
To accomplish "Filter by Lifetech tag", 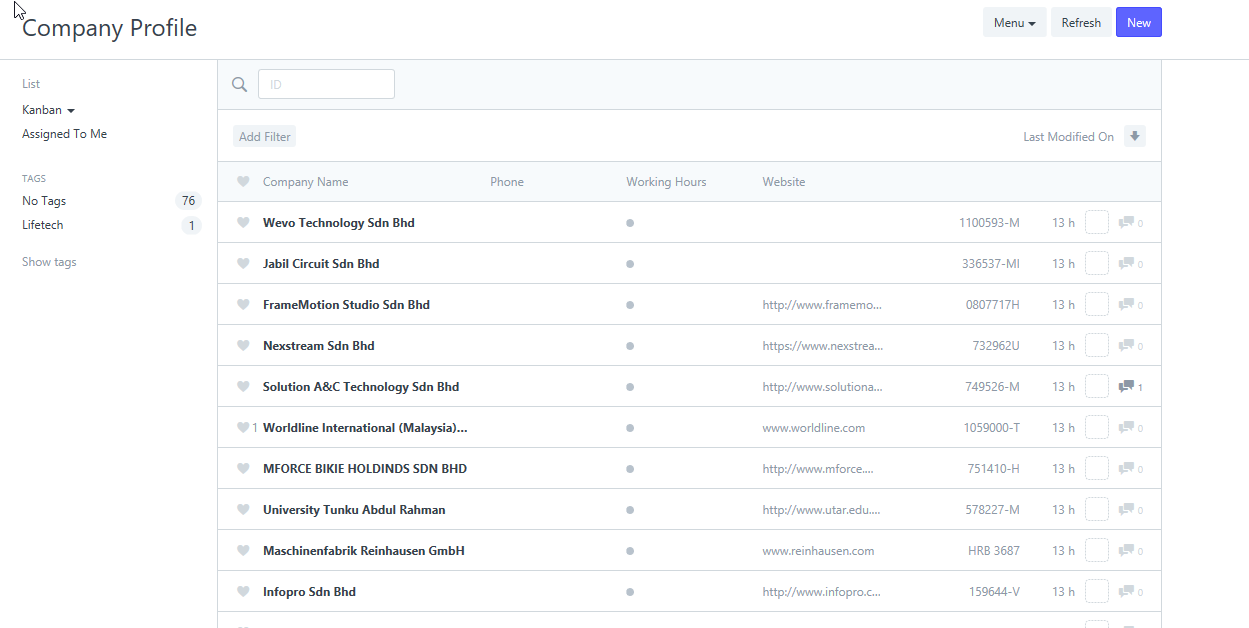I will (x=43, y=225).
